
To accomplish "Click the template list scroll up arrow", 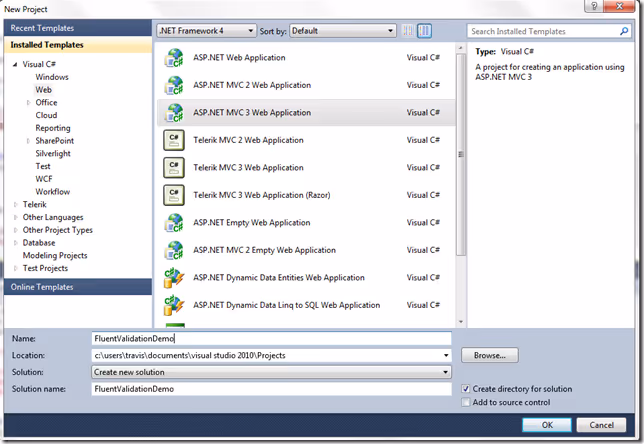I will point(461,48).
